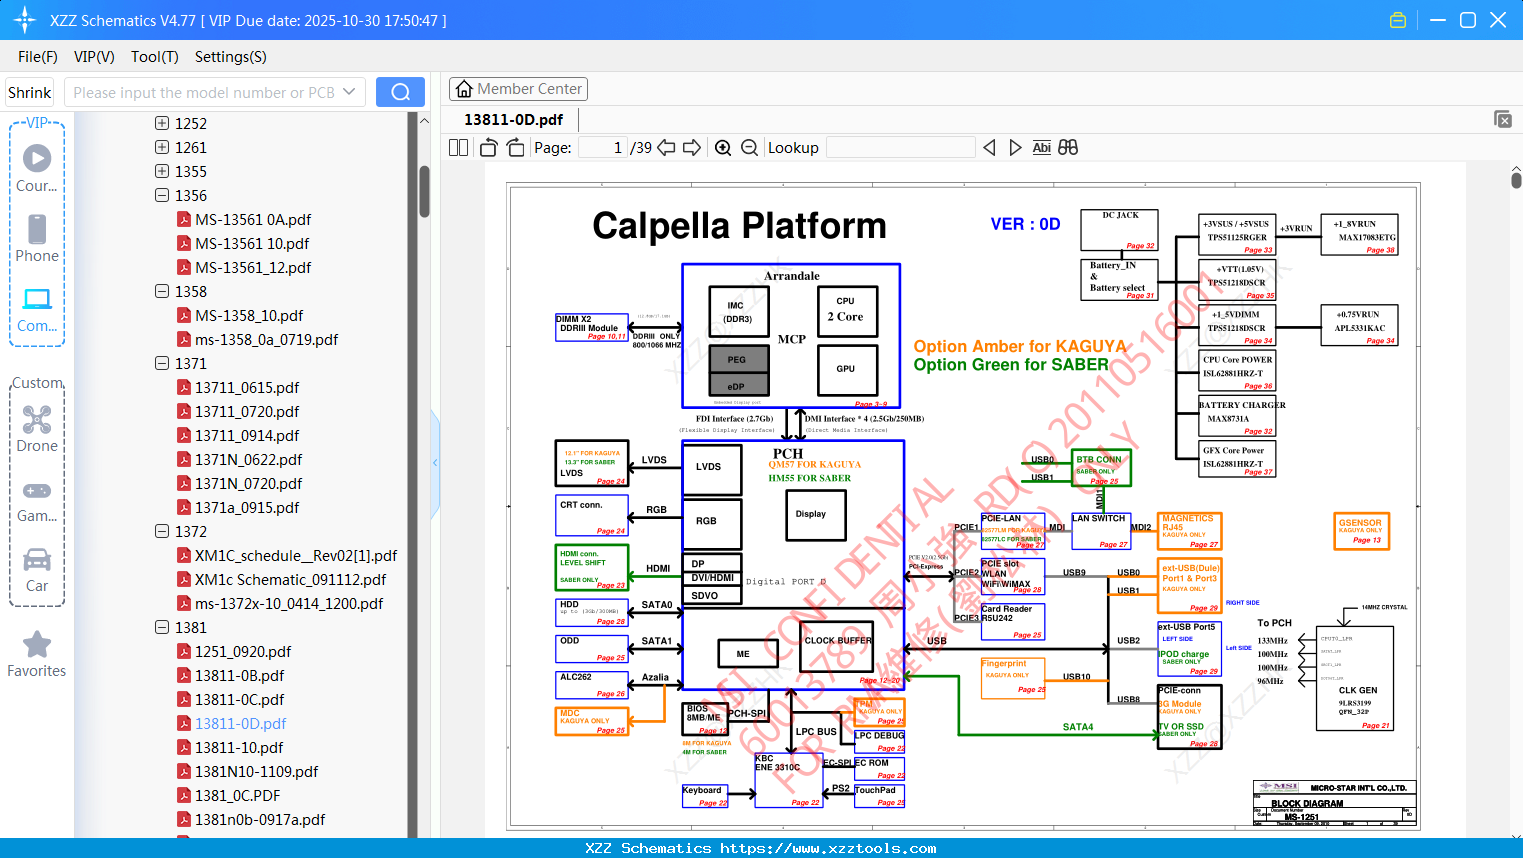Open the Courses sidebar section
The image size is (1523, 858).
point(37,169)
